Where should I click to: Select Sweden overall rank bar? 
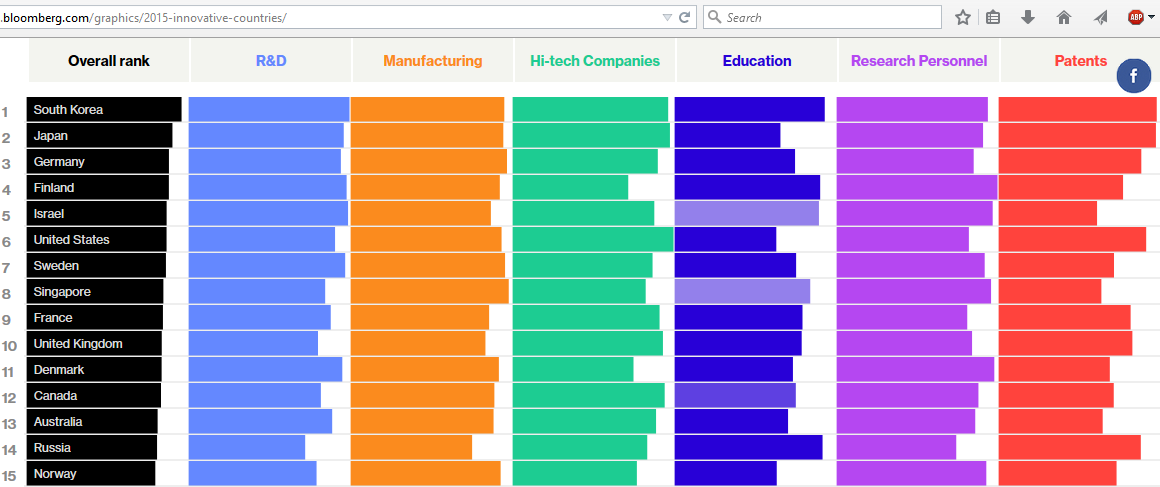pyautogui.click(x=96, y=266)
